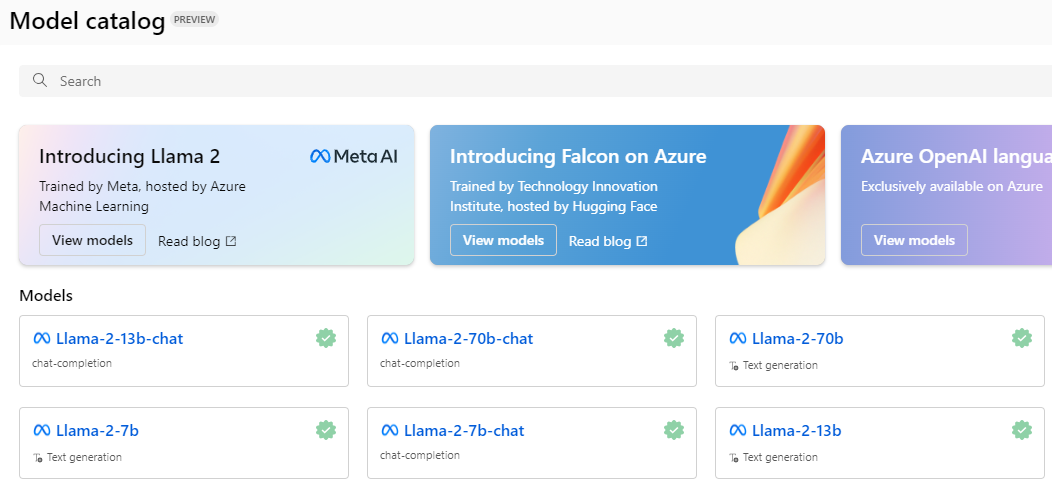This screenshot has height=498, width=1052.
Task: Open the Llama-2-70b-chat model link
Action: pyautogui.click(x=468, y=339)
